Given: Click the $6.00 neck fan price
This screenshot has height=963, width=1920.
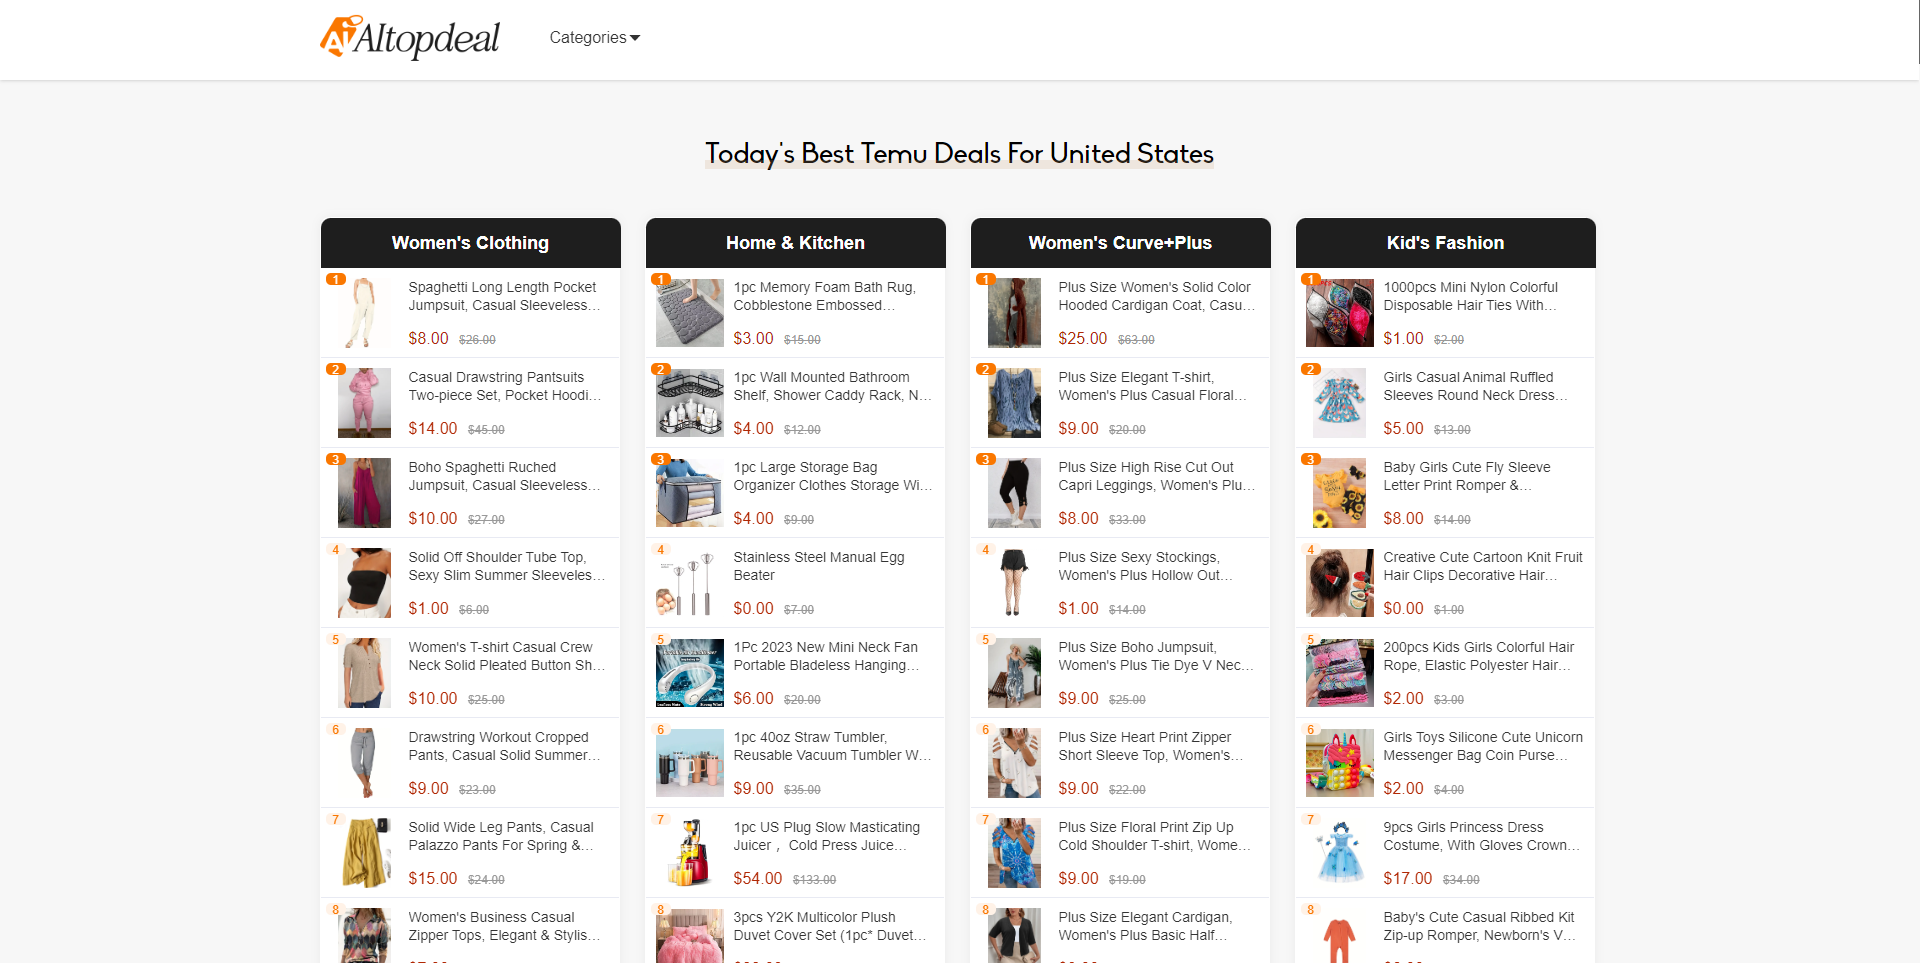Looking at the screenshot, I should point(753,698).
